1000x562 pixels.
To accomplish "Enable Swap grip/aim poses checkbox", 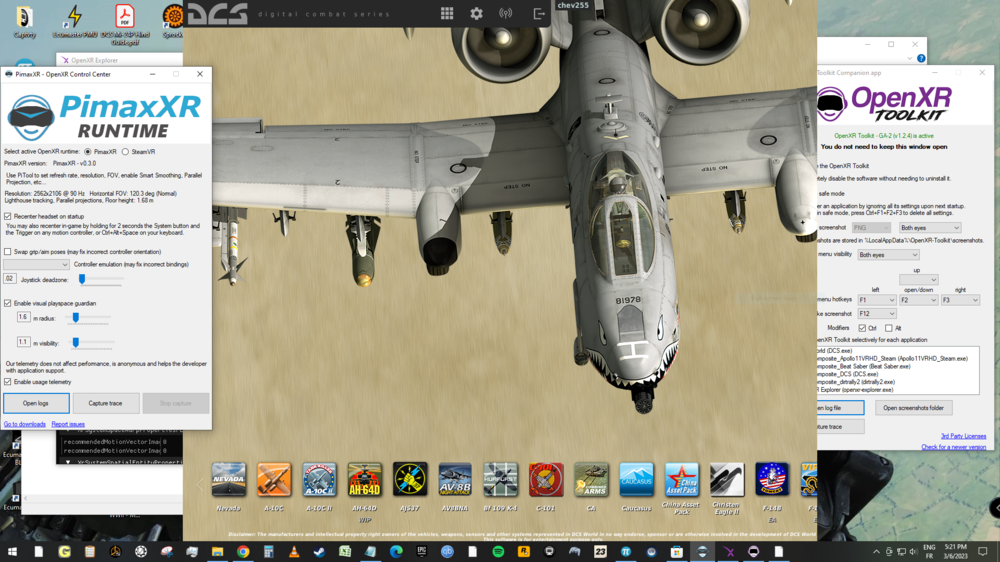I will [8, 252].
